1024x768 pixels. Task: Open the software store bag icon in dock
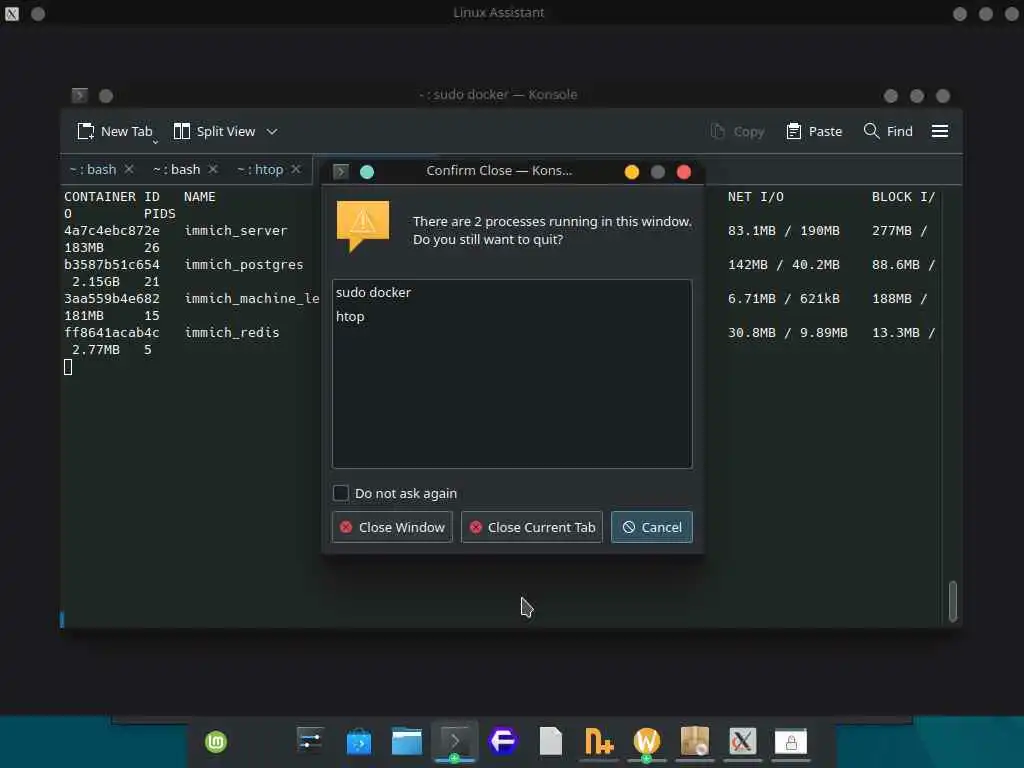point(359,742)
